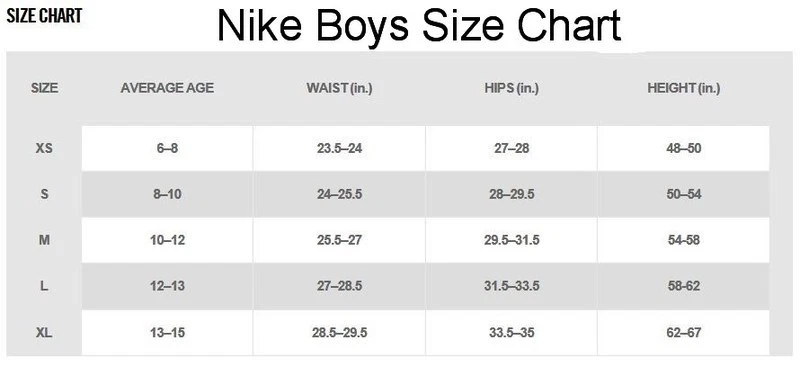Select the HEIGHT (in.) column header
The image size is (800, 367).
[x=684, y=88]
